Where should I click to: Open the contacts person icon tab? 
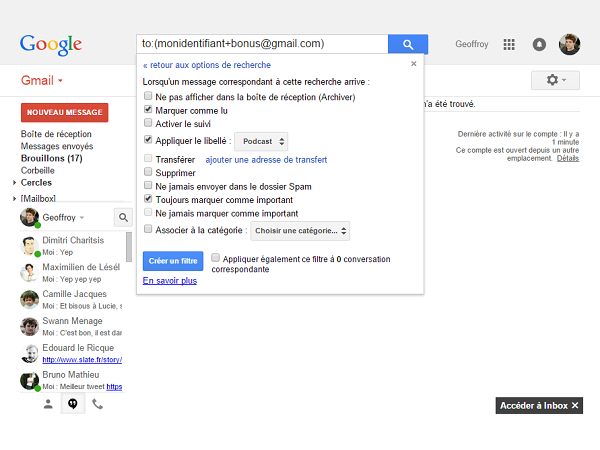[48, 404]
